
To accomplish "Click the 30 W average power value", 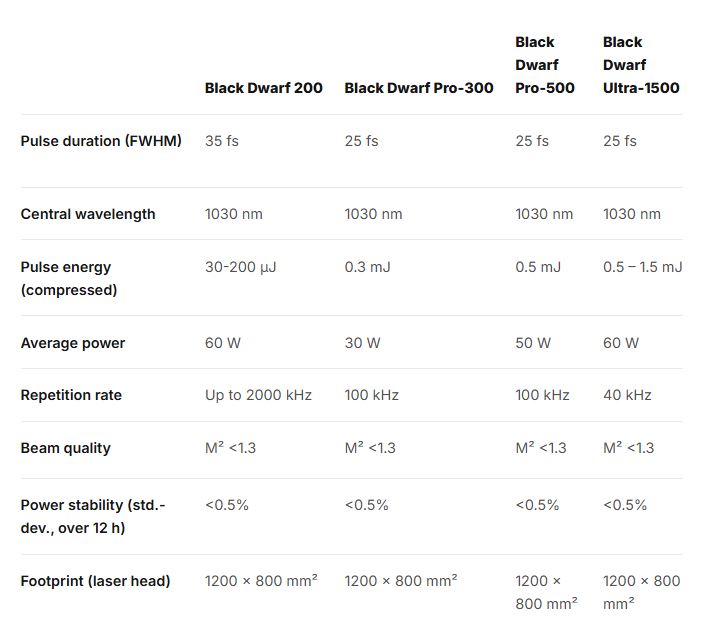I will 362,343.
